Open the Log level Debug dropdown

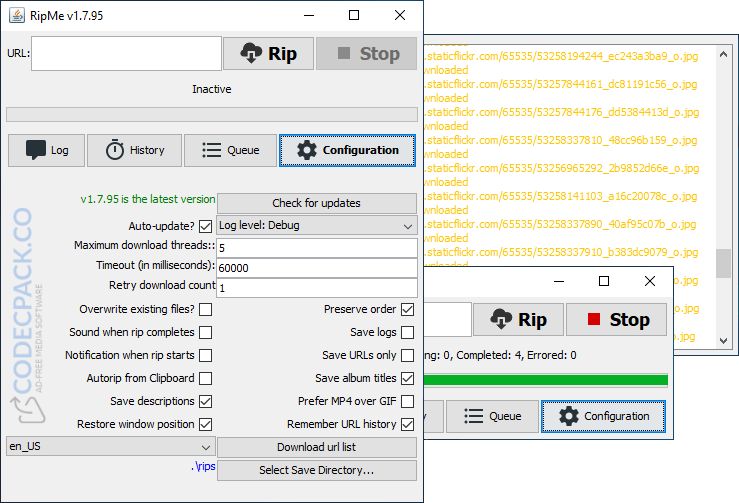[x=317, y=225]
